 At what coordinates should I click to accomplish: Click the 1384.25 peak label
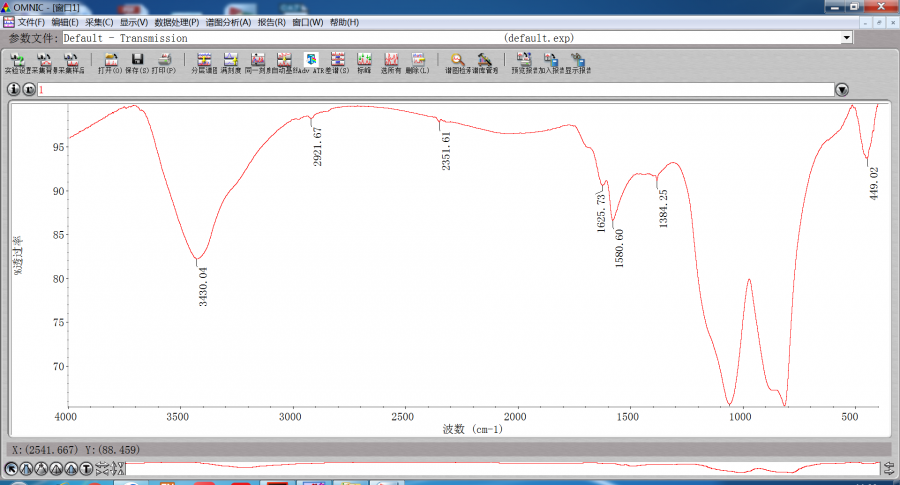click(663, 209)
